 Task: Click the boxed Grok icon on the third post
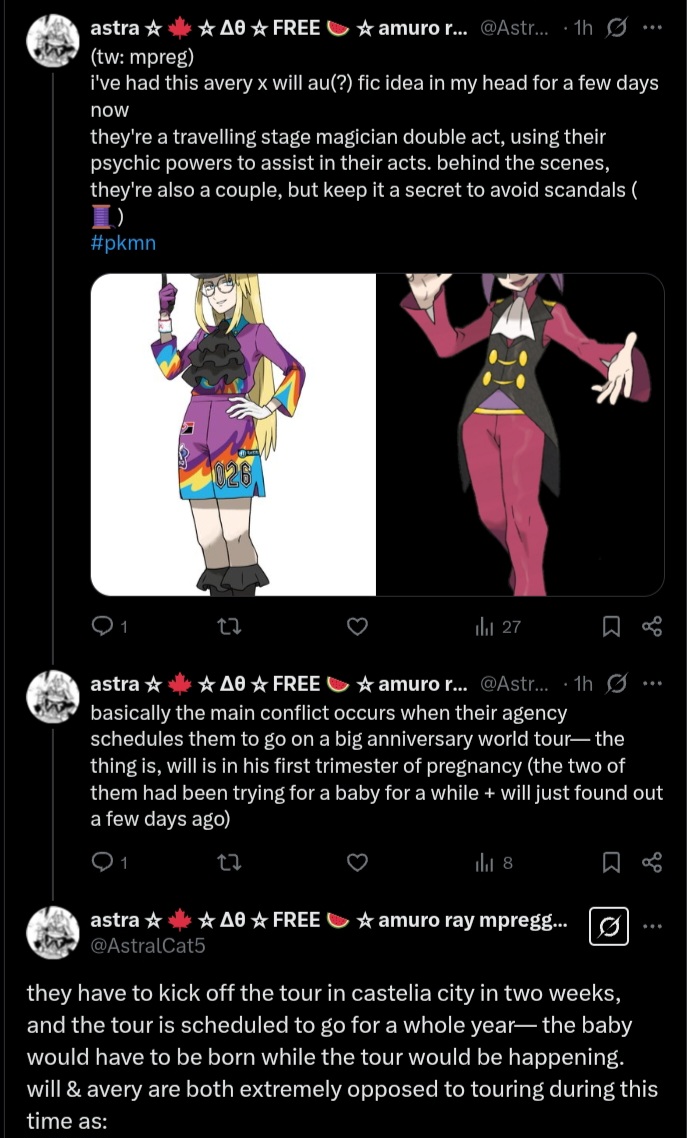(609, 926)
